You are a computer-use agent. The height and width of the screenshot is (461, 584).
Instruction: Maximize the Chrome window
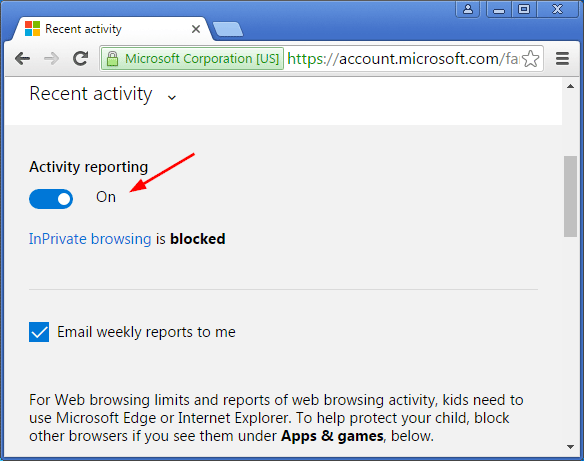tap(524, 9)
